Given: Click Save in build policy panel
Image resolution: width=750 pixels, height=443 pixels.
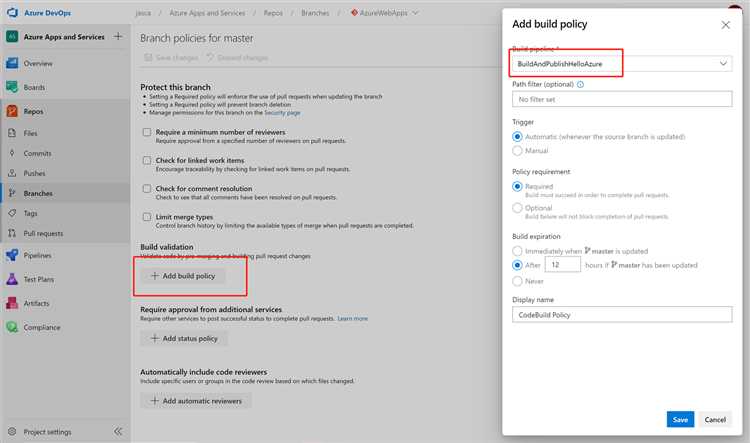Looking at the screenshot, I should coord(680,420).
